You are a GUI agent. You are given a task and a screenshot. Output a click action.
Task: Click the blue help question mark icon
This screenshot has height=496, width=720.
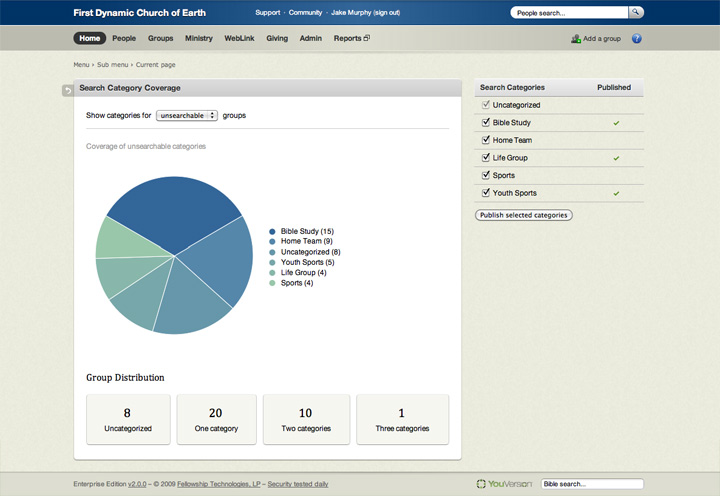point(637,39)
